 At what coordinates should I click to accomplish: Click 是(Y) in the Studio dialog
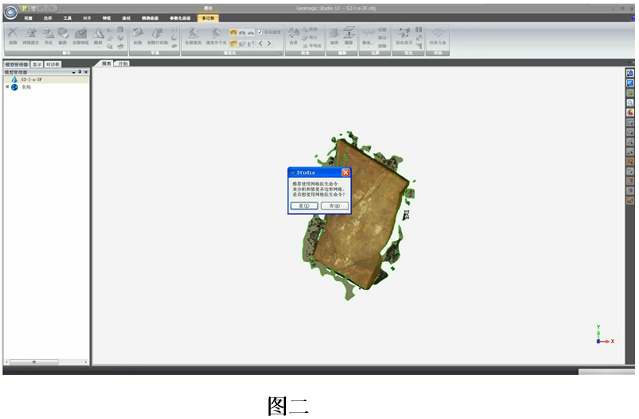(x=303, y=205)
